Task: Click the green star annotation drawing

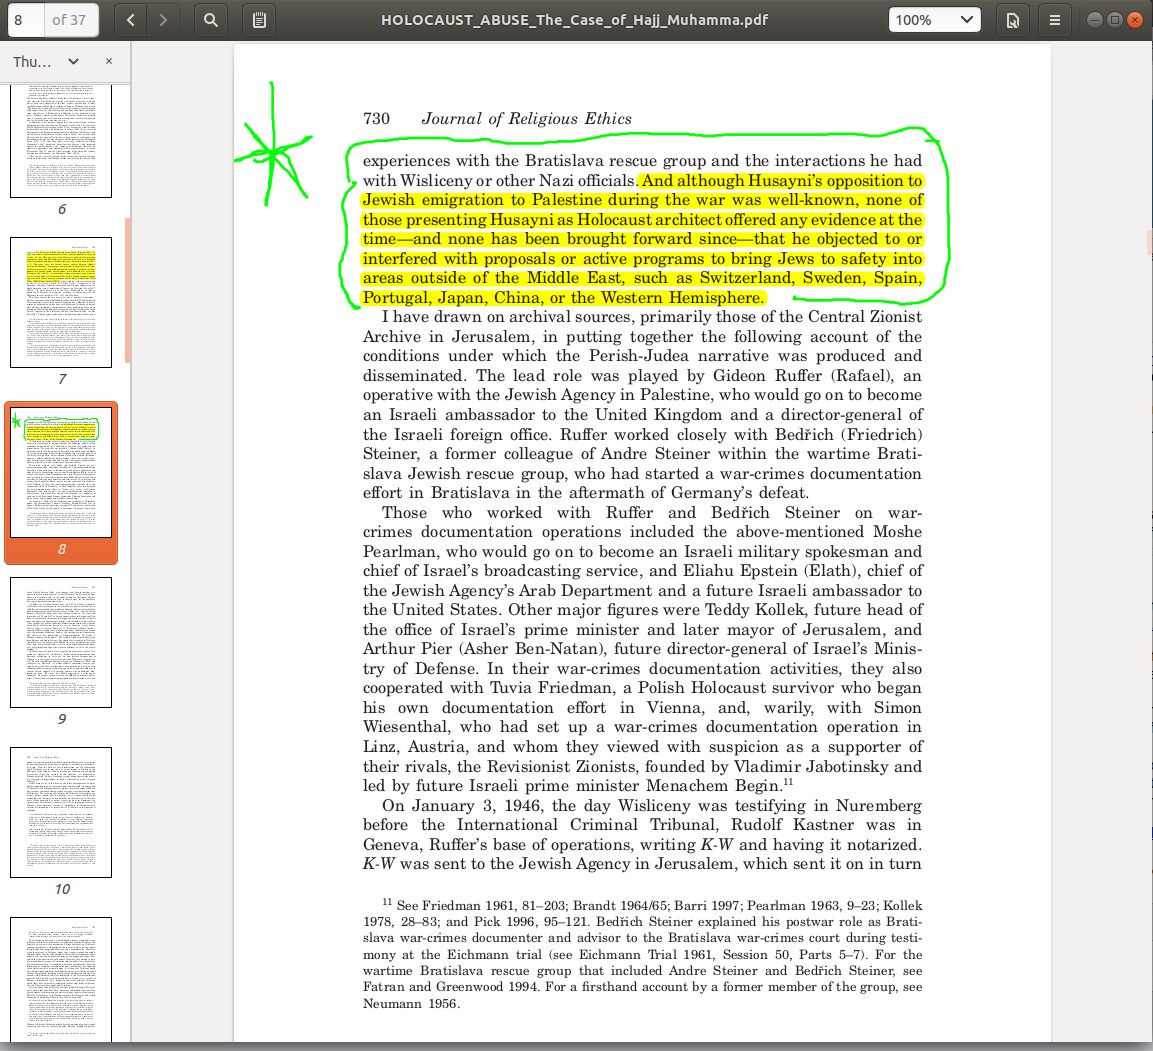Action: point(272,153)
